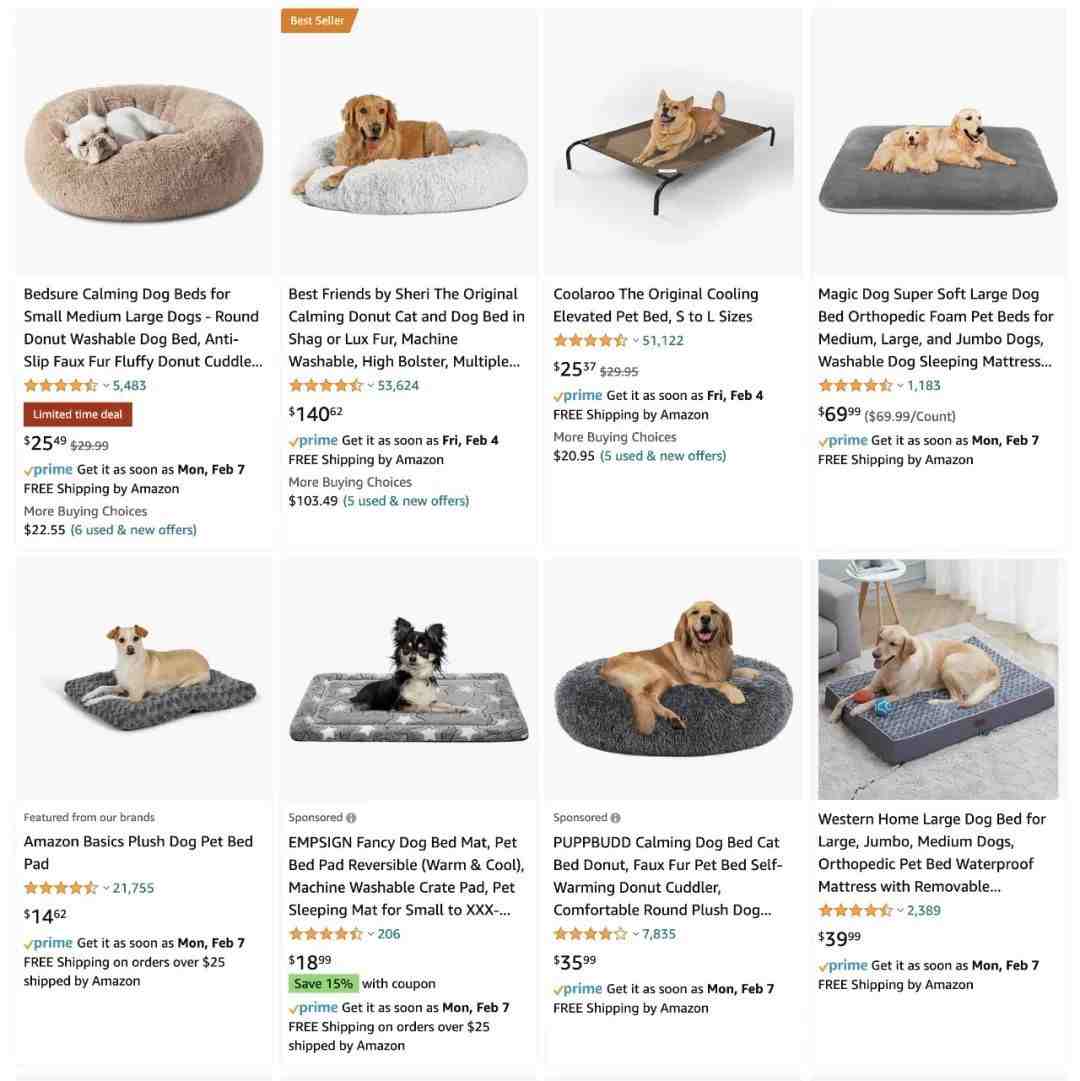Click the Sponsored info icon on PUPPBUDD listing
1080x1081 pixels.
615,818
